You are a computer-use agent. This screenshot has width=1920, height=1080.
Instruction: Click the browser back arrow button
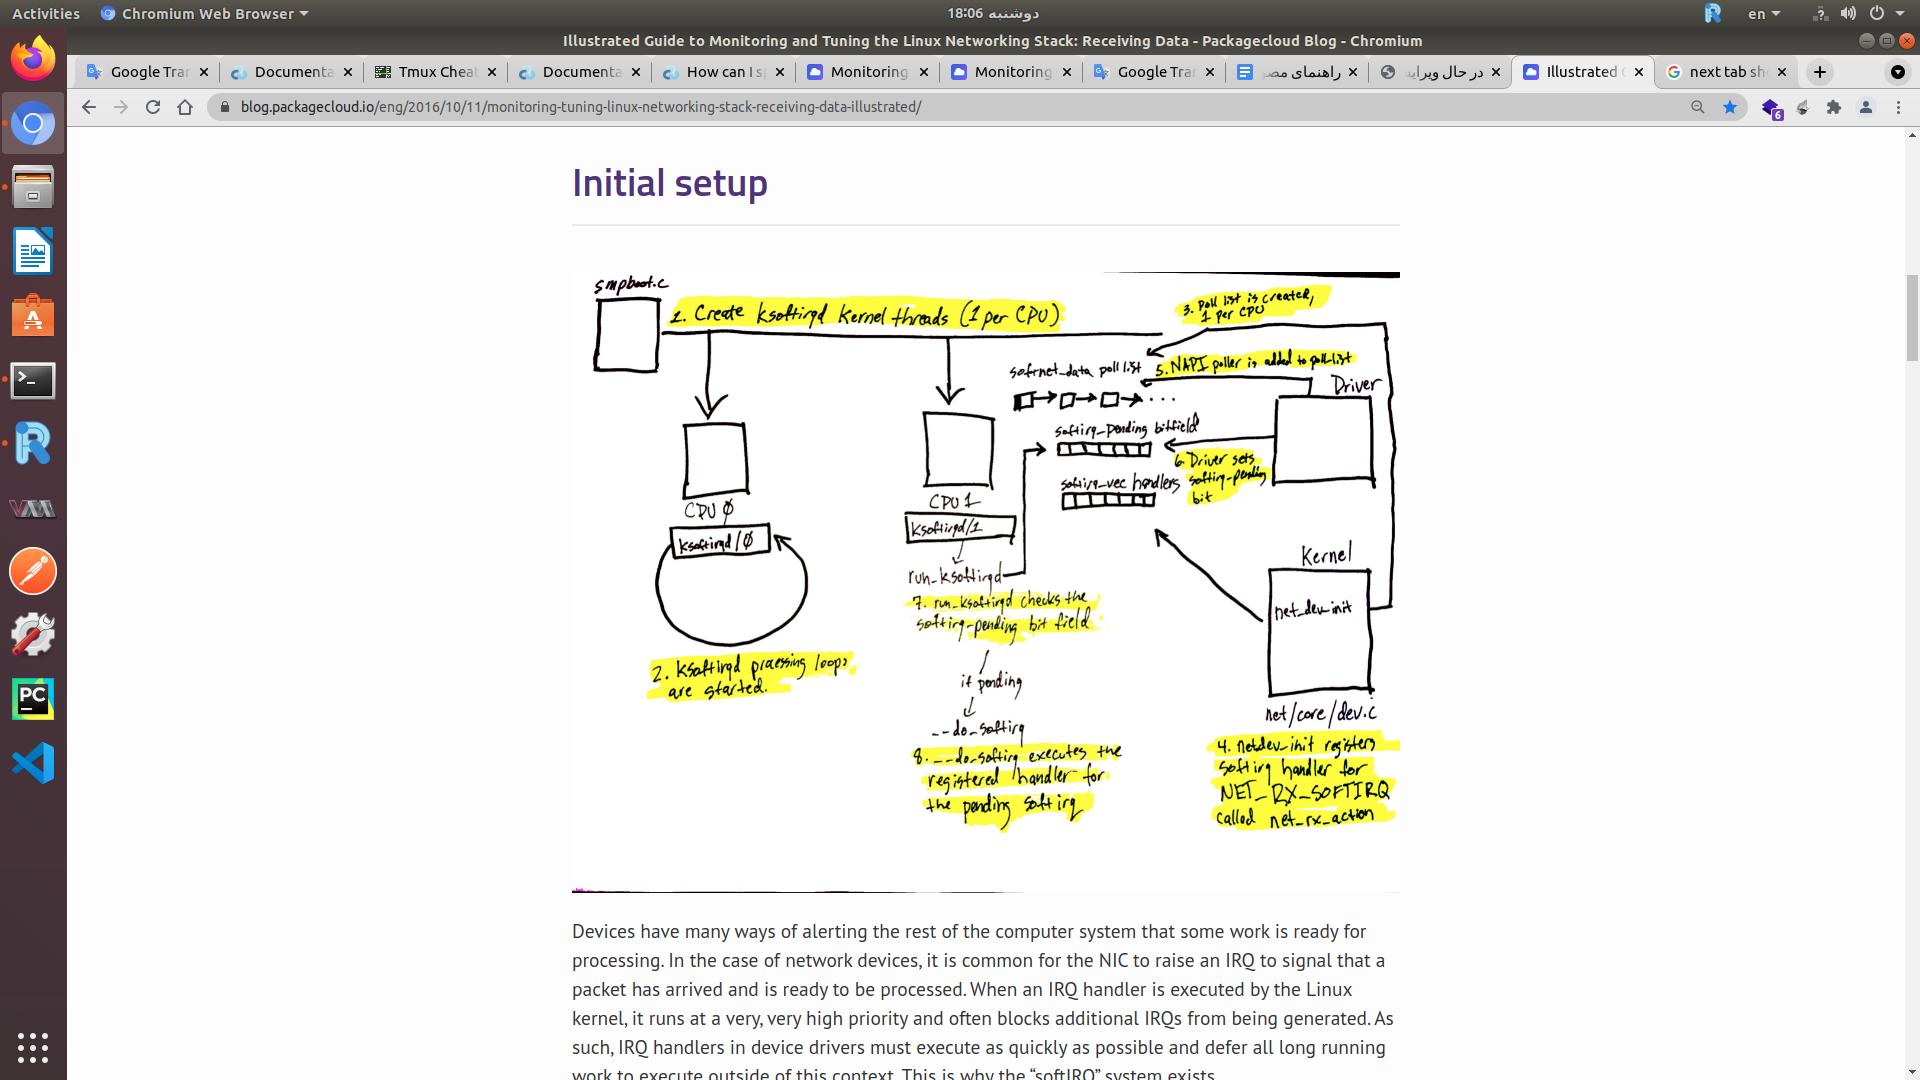[x=89, y=107]
